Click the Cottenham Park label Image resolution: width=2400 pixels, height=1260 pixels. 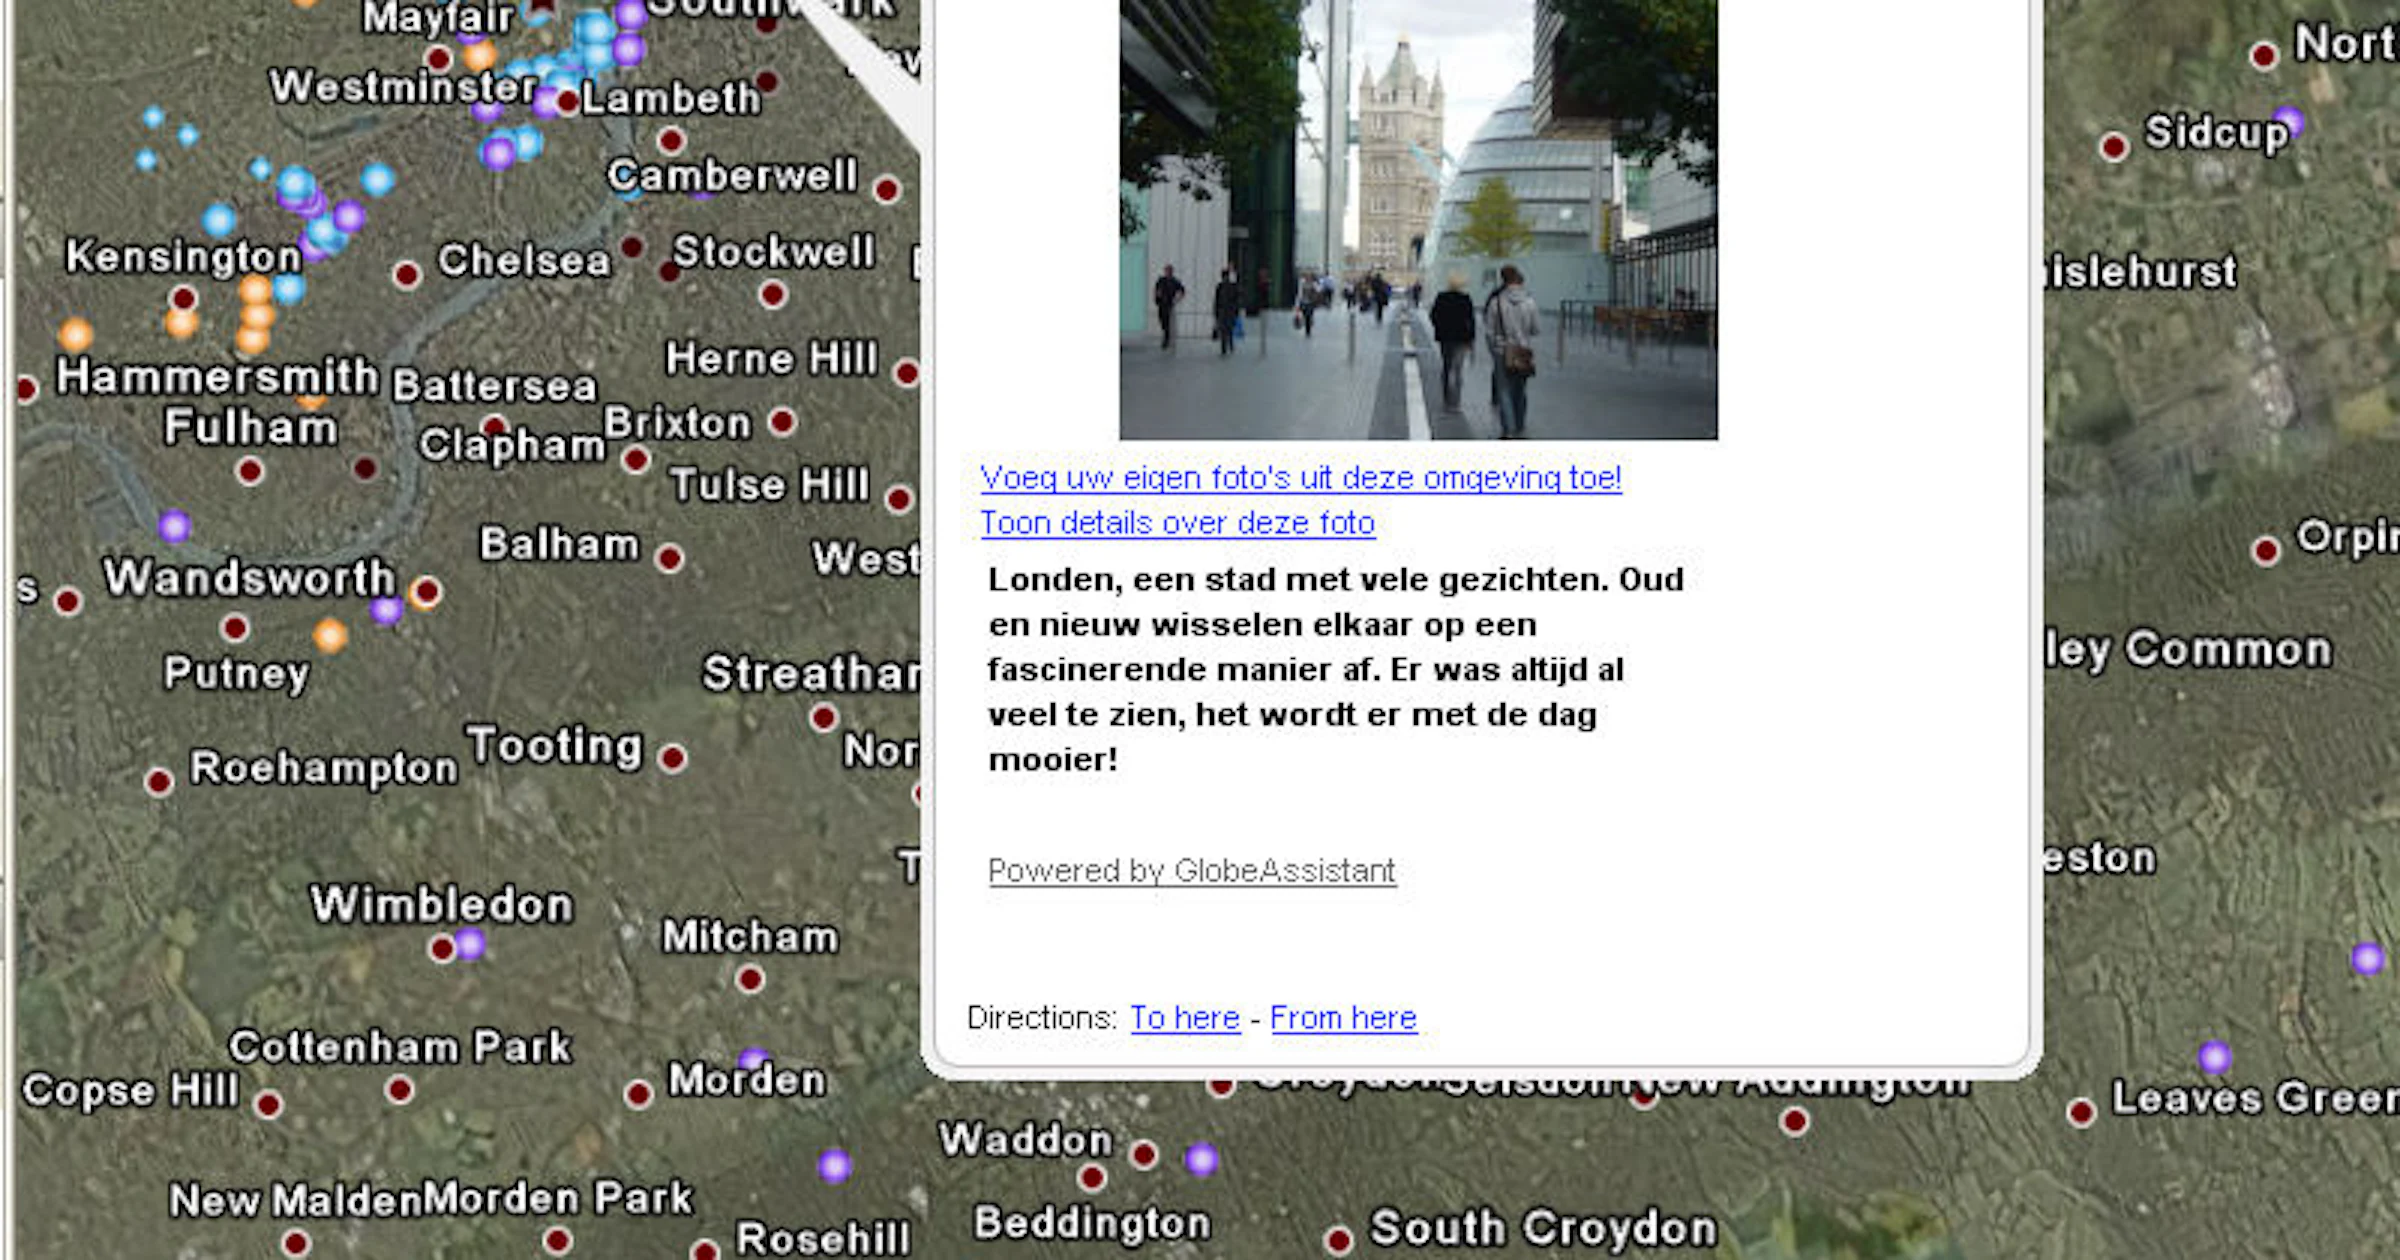(400, 1047)
